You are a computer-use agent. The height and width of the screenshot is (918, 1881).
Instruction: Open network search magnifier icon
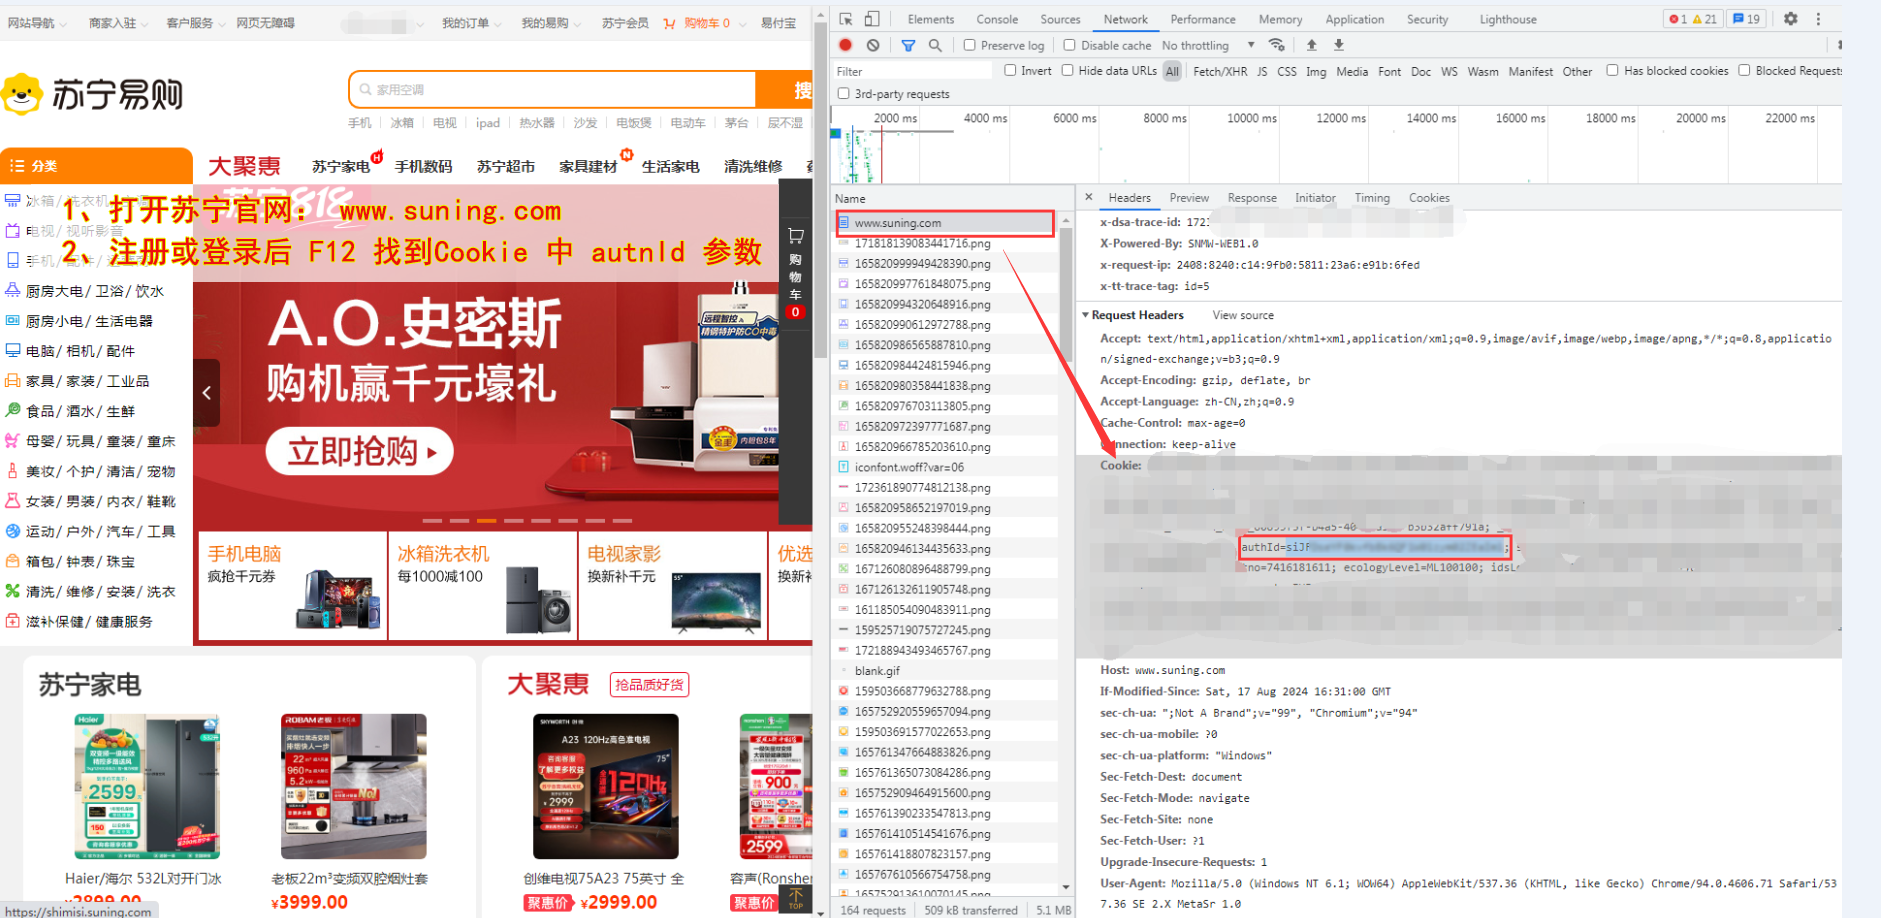click(x=935, y=45)
